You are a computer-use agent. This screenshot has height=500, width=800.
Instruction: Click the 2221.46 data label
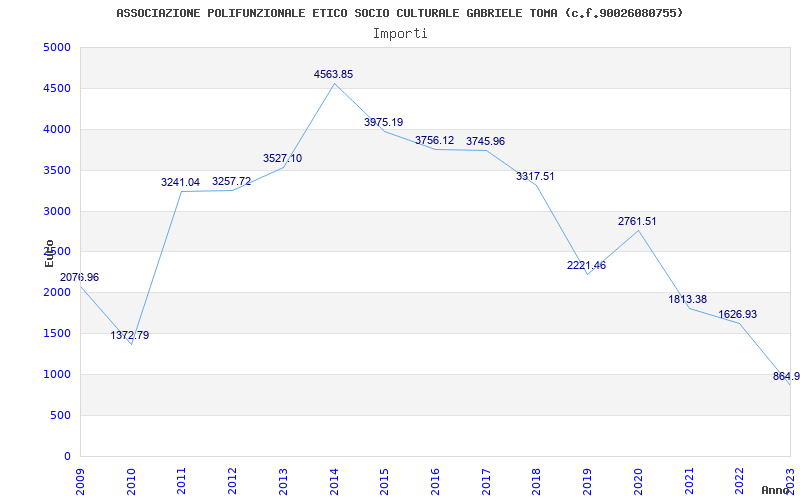pos(587,266)
